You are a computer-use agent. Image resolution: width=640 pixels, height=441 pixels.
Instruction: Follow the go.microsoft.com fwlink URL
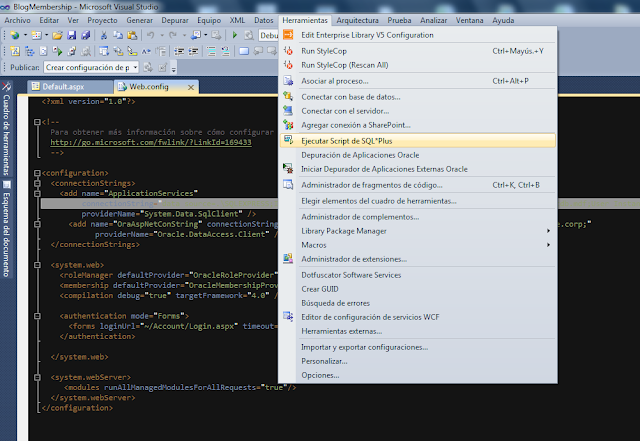point(151,143)
